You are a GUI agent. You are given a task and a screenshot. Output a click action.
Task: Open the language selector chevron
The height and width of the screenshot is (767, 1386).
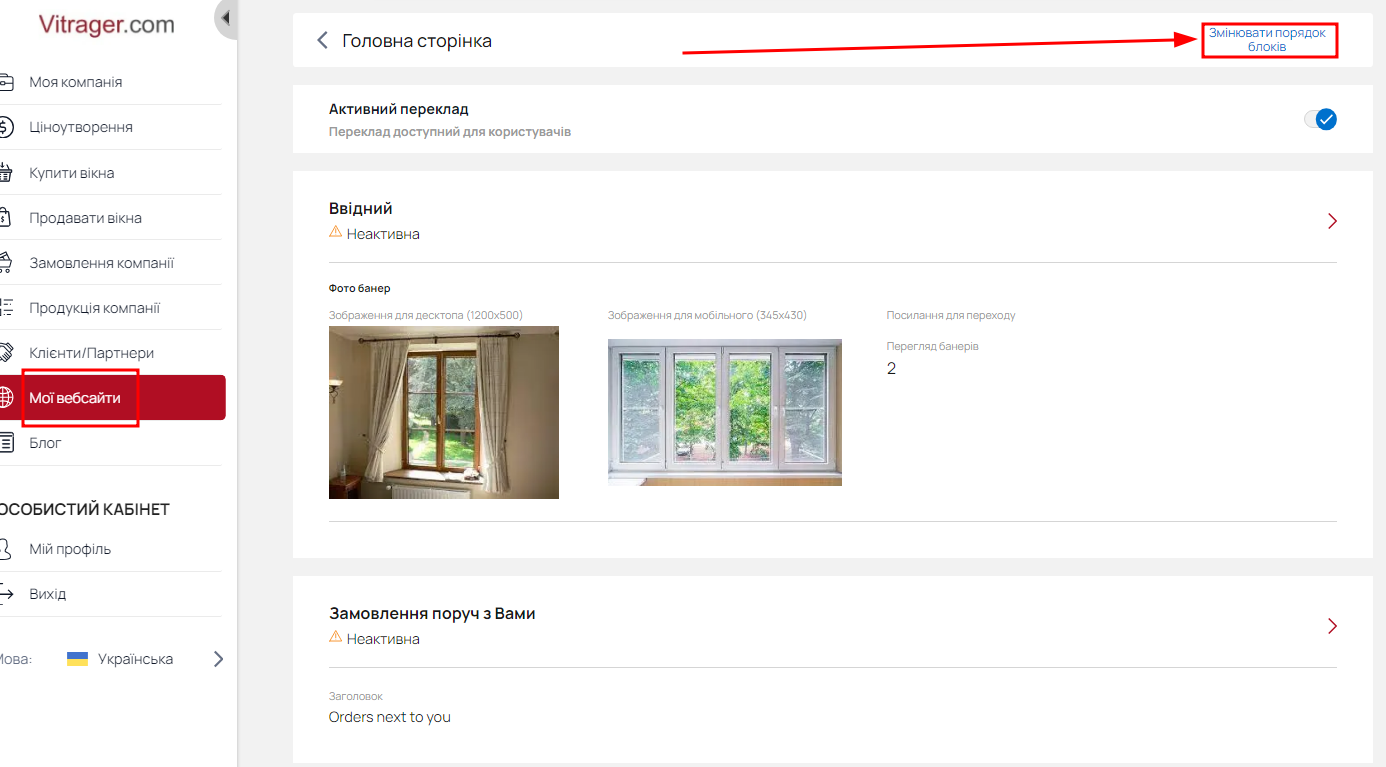point(218,659)
